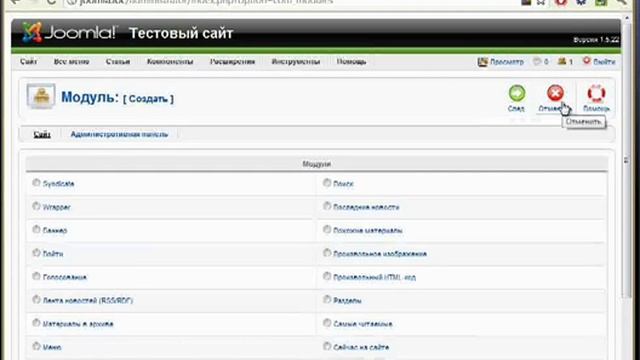Viewport: 640px width, 360px height.
Task: Switch to the Административная панель tab
Action: pyautogui.click(x=119, y=134)
